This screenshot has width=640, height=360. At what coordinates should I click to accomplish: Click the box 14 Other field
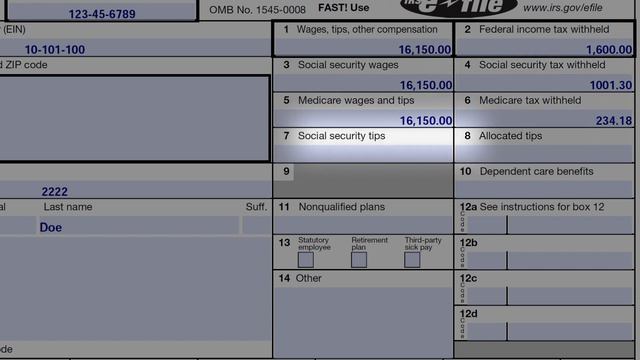pyautogui.click(x=363, y=322)
